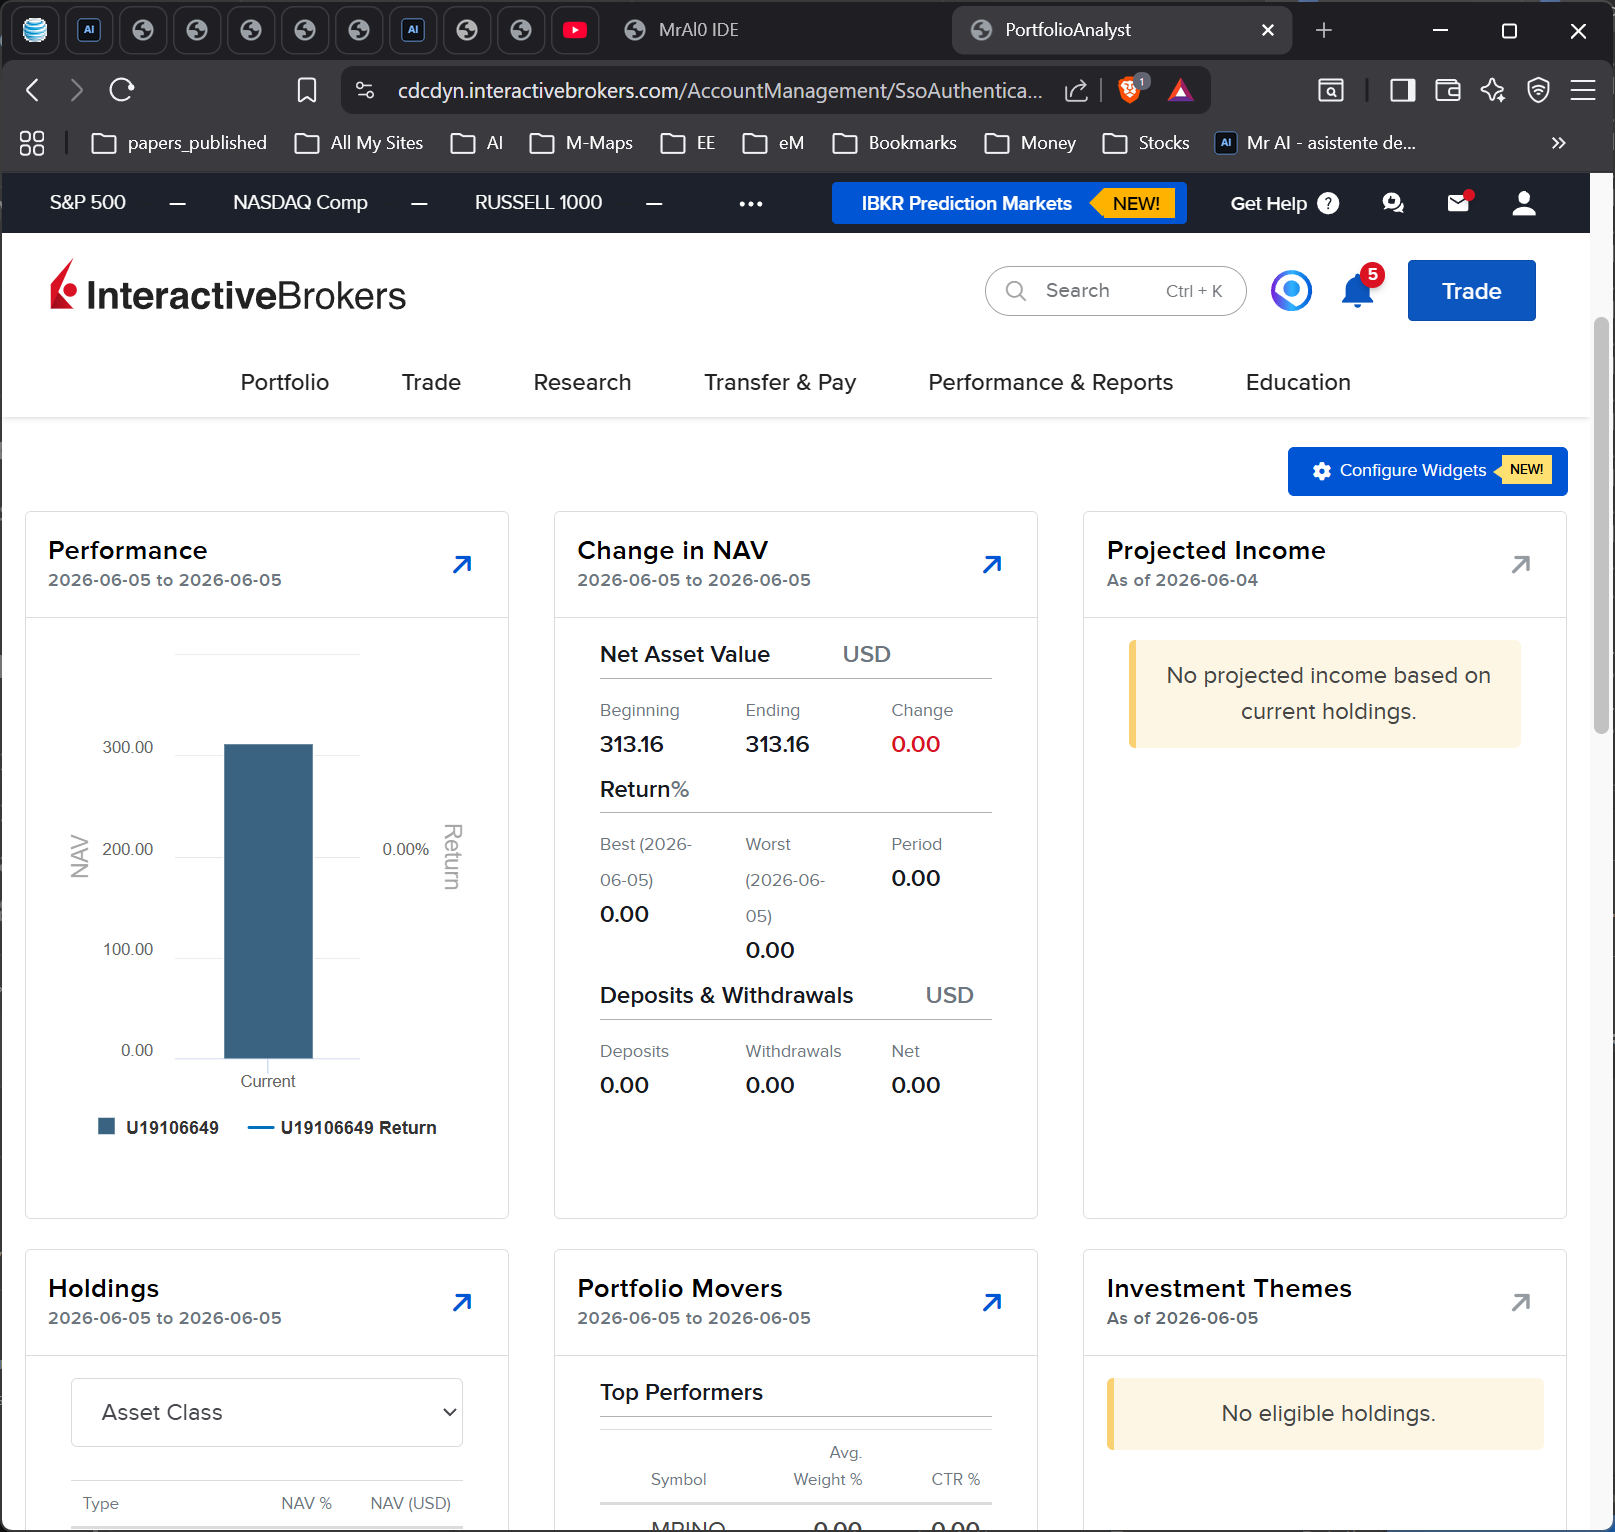
Task: Reload the page in the browser
Action: [x=122, y=91]
